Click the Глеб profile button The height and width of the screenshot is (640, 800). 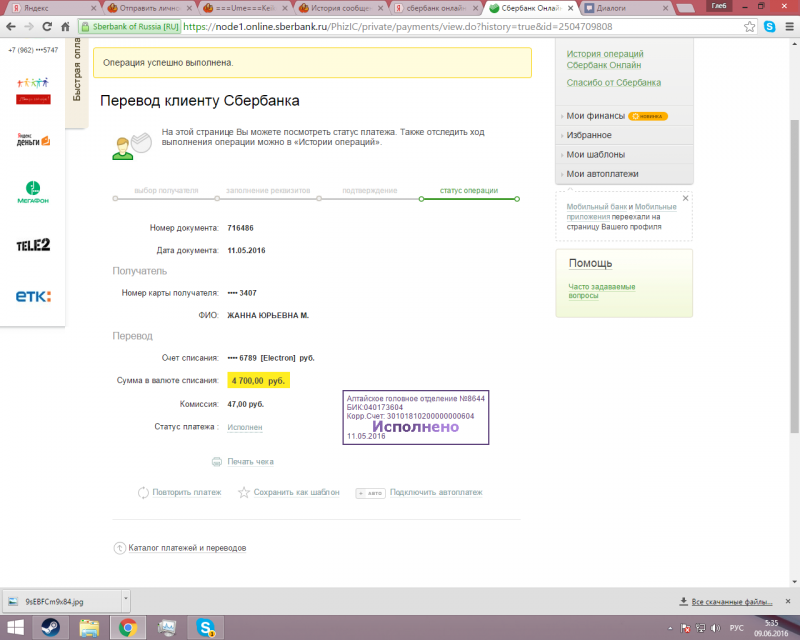click(x=718, y=6)
